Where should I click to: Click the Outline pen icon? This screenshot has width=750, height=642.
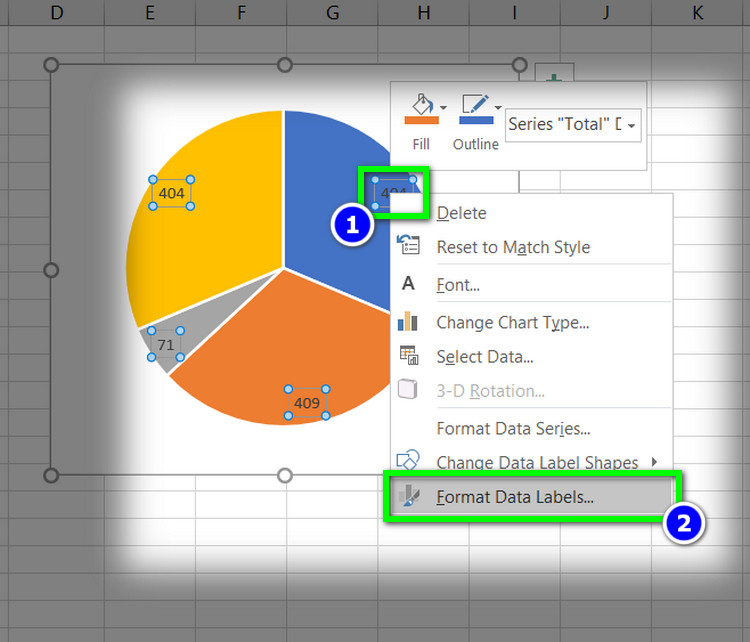point(475,104)
